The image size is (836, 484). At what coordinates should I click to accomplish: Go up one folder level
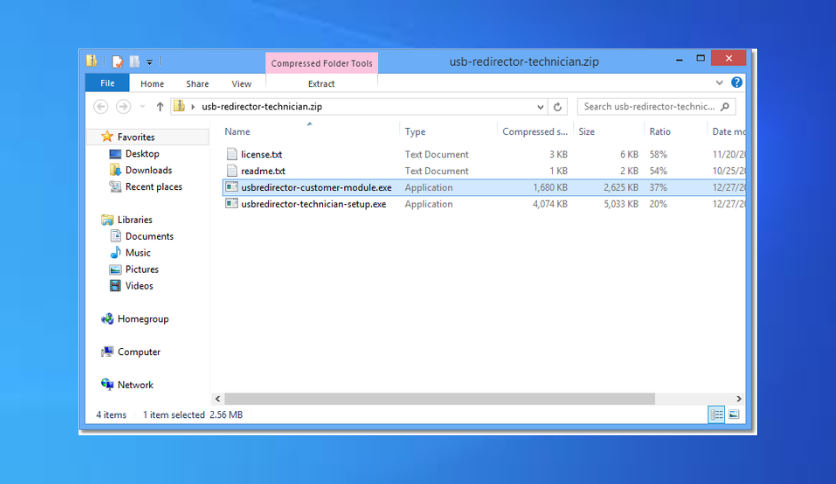pos(159,107)
